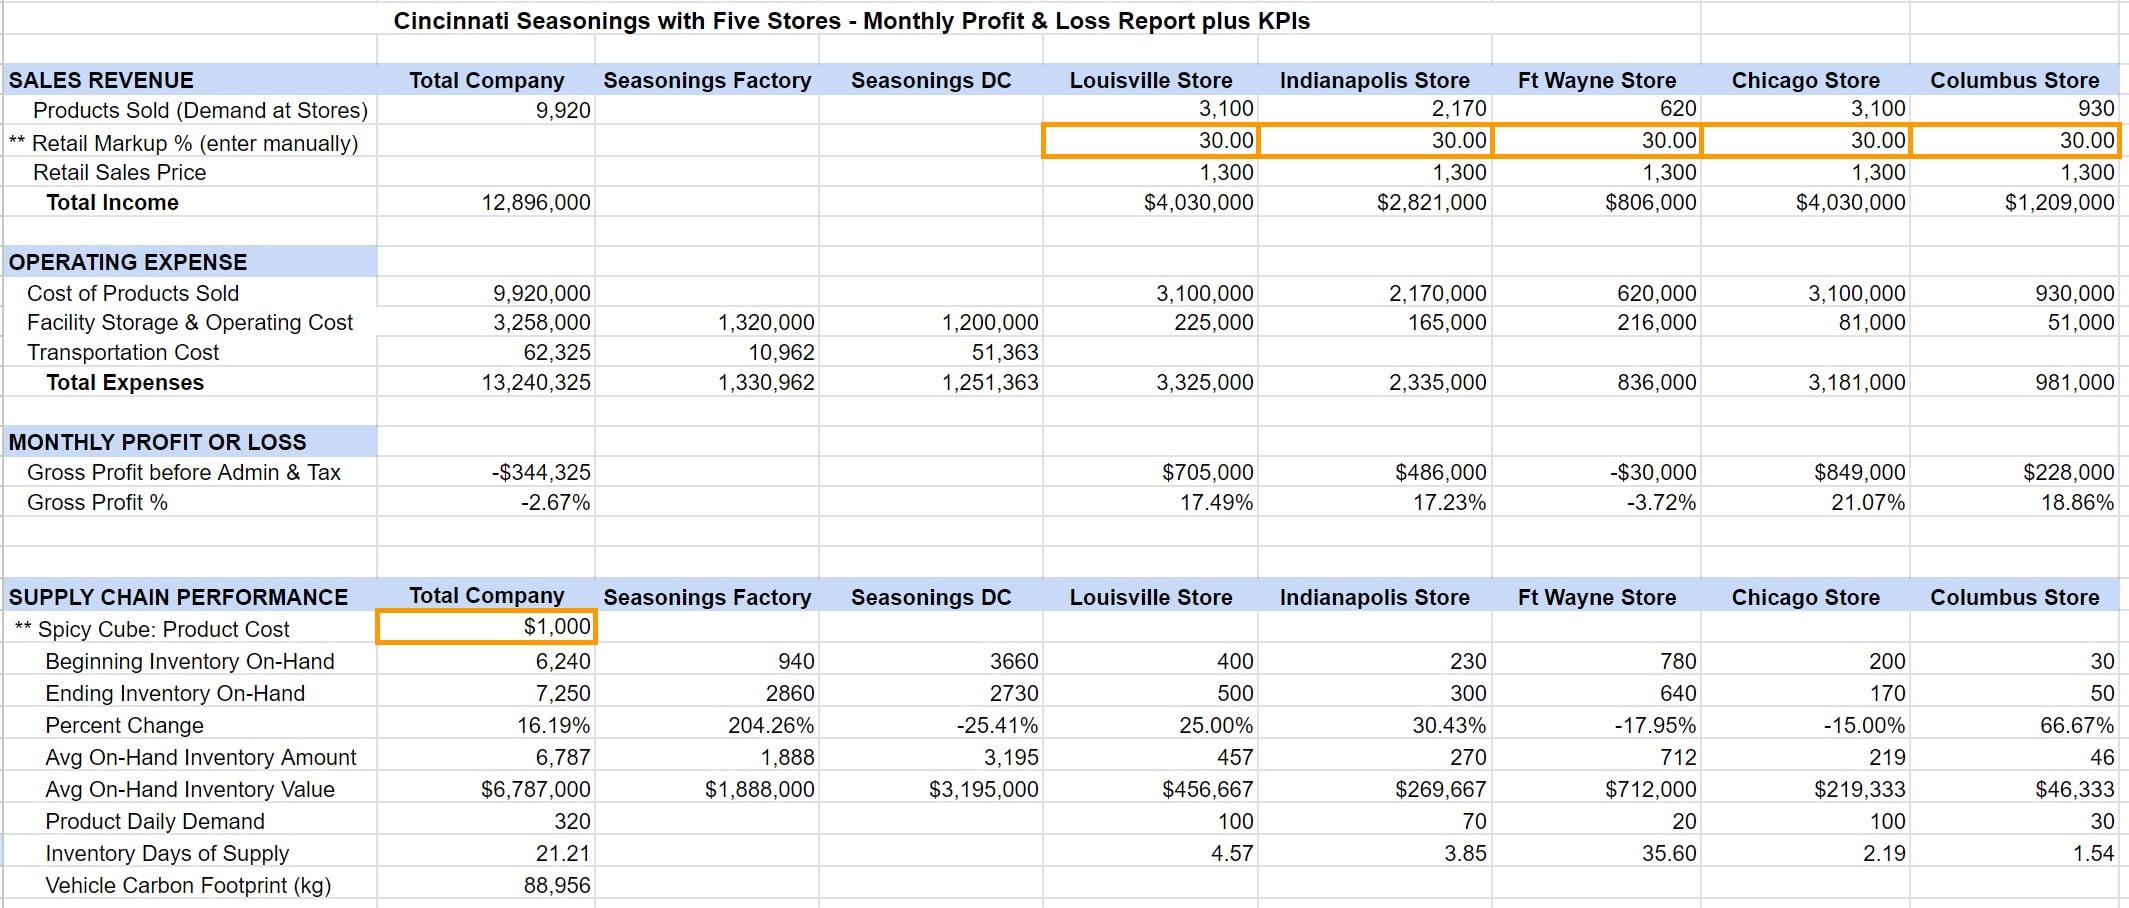
Task: Click the Total Expenses row label
Action: [125, 382]
